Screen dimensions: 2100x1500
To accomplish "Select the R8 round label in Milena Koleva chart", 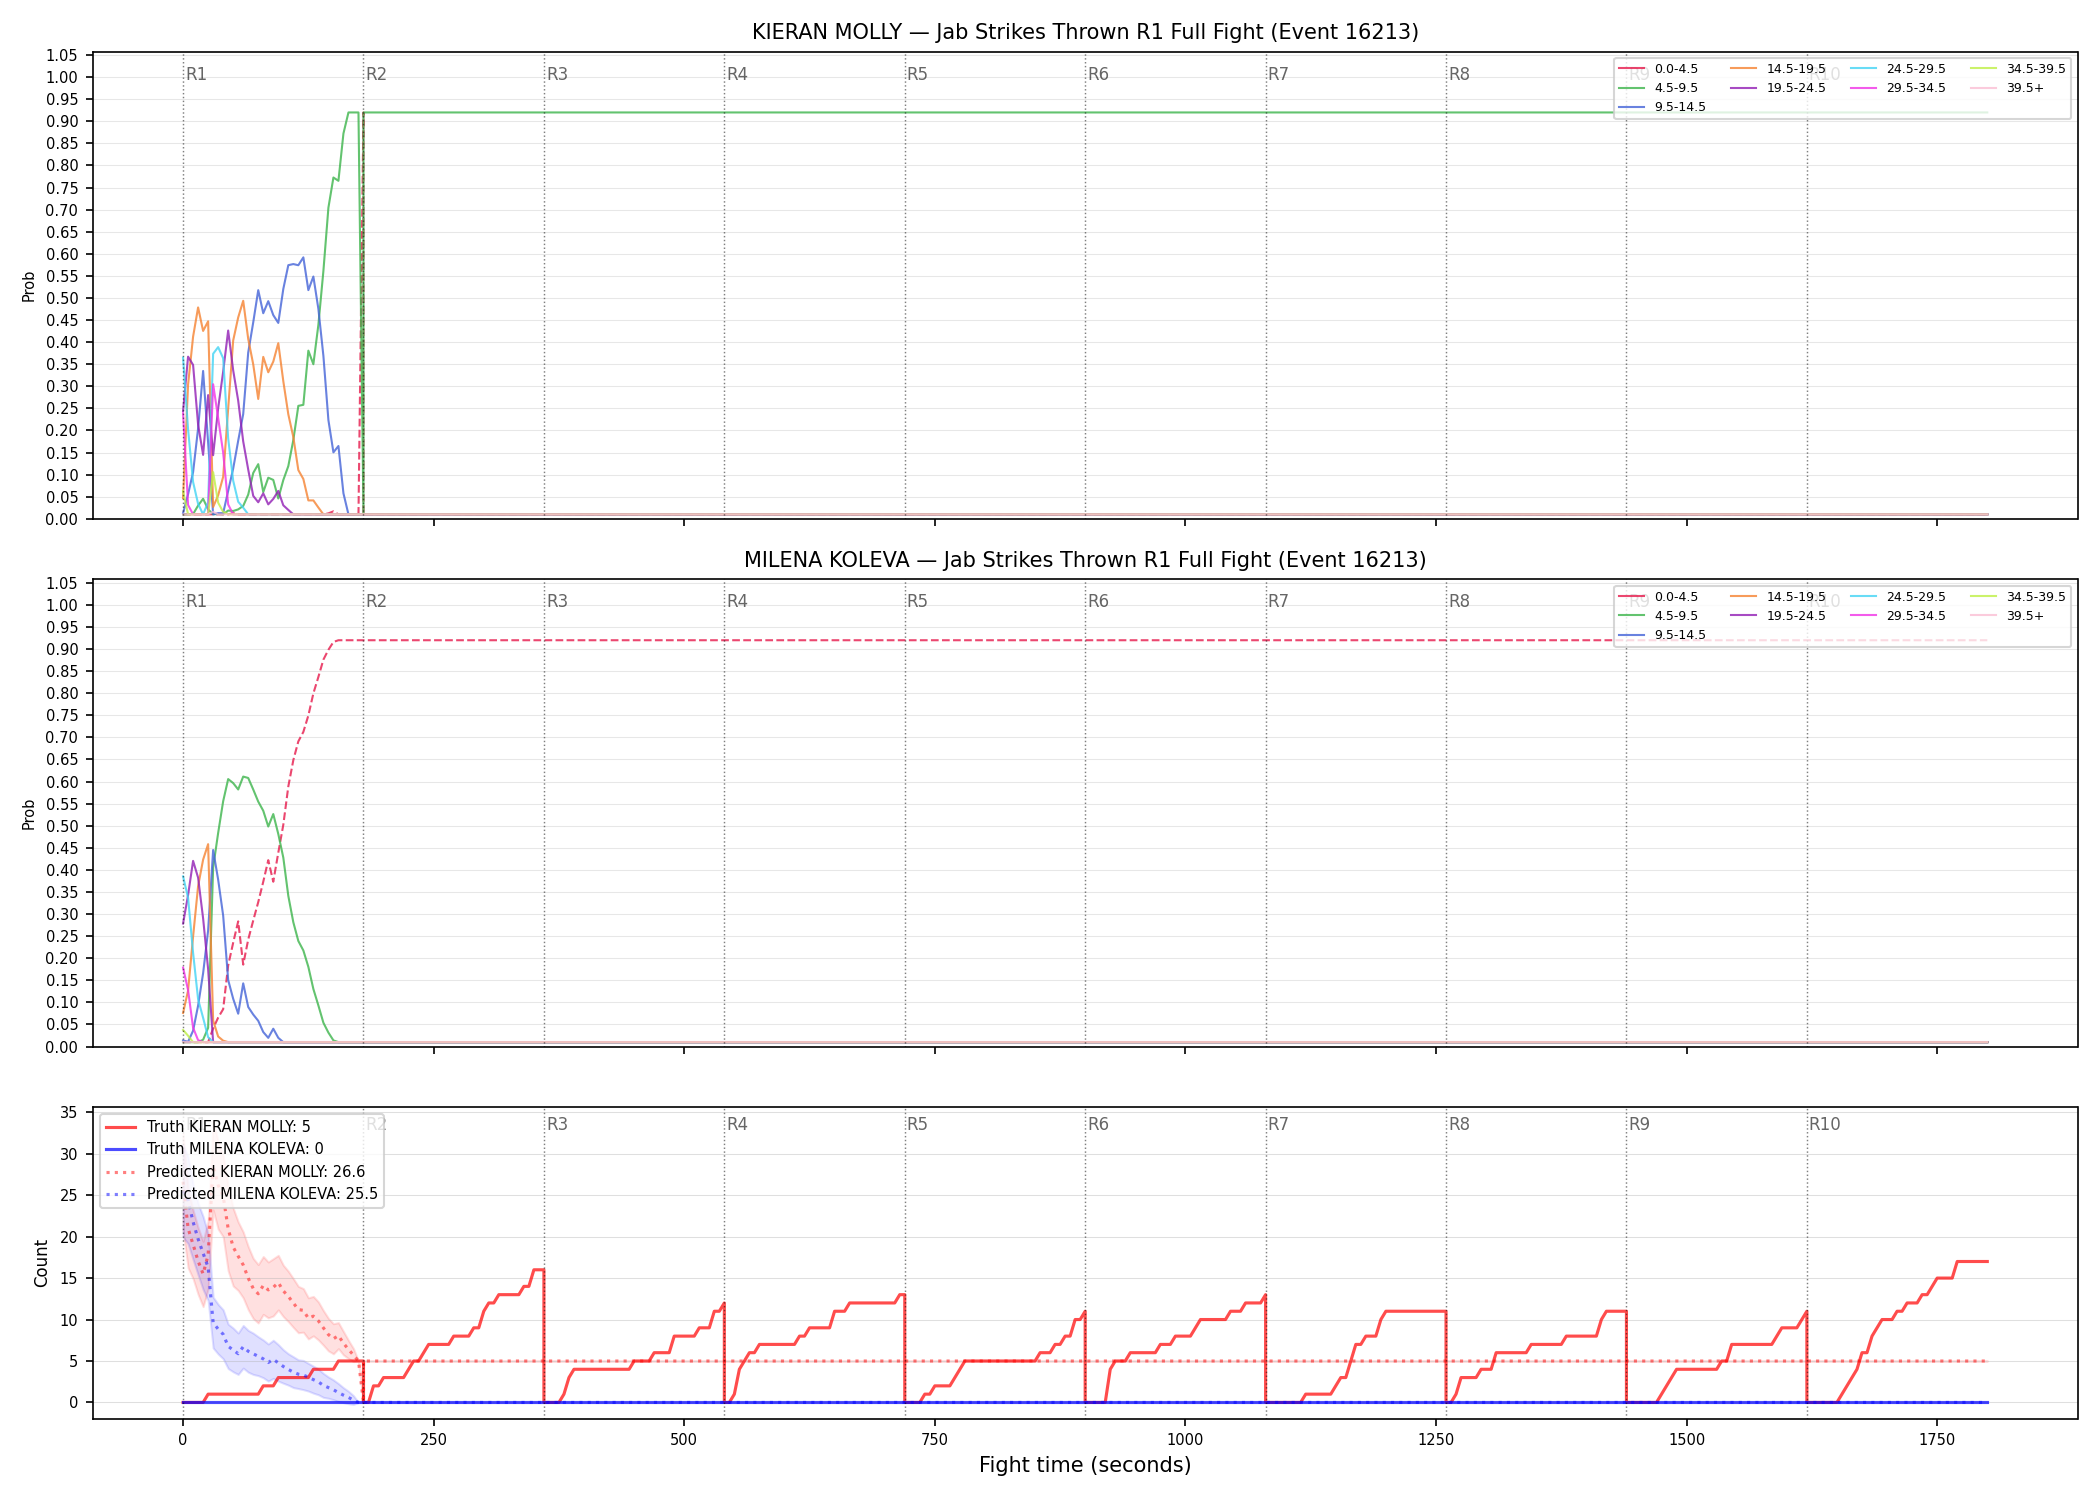I will [1459, 601].
